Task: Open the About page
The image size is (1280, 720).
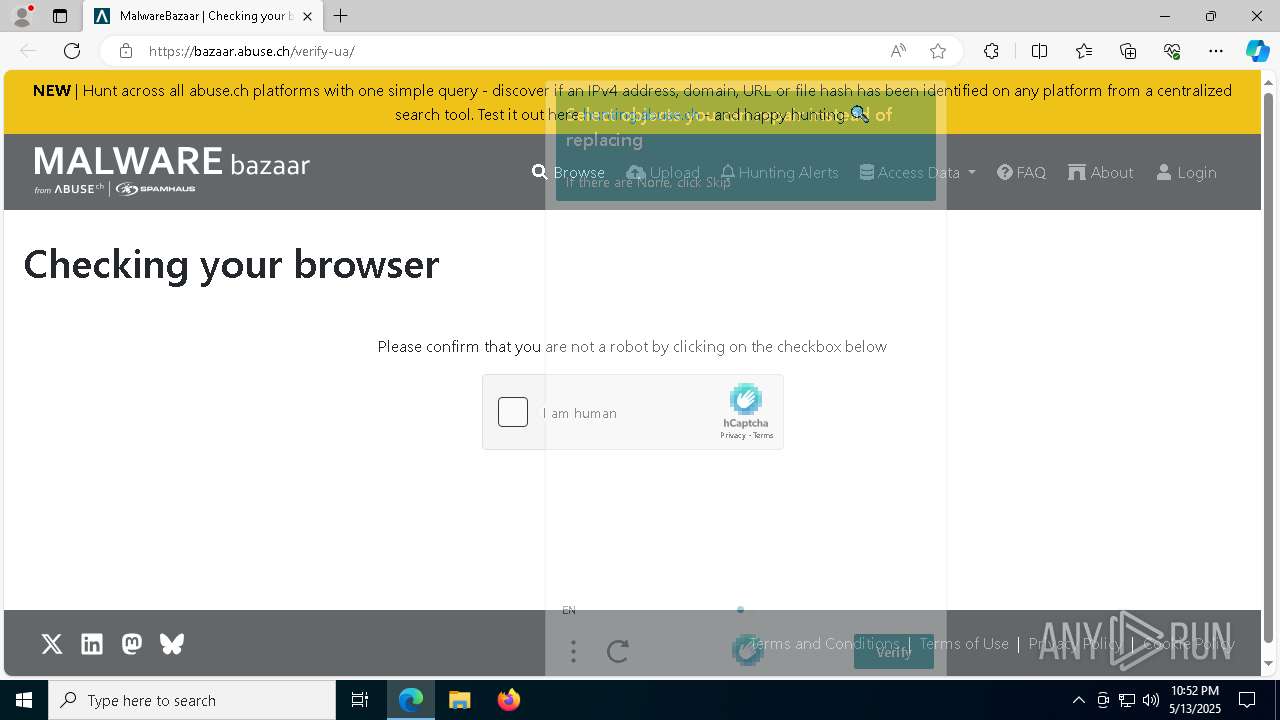Action: [x=1100, y=172]
